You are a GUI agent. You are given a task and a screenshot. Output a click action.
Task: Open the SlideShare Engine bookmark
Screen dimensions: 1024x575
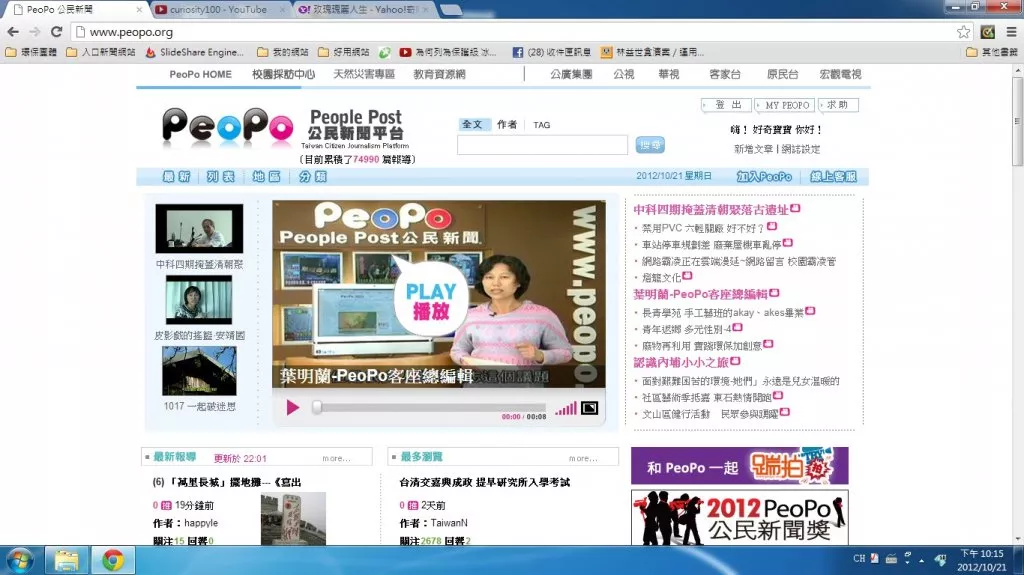pyautogui.click(x=195, y=52)
